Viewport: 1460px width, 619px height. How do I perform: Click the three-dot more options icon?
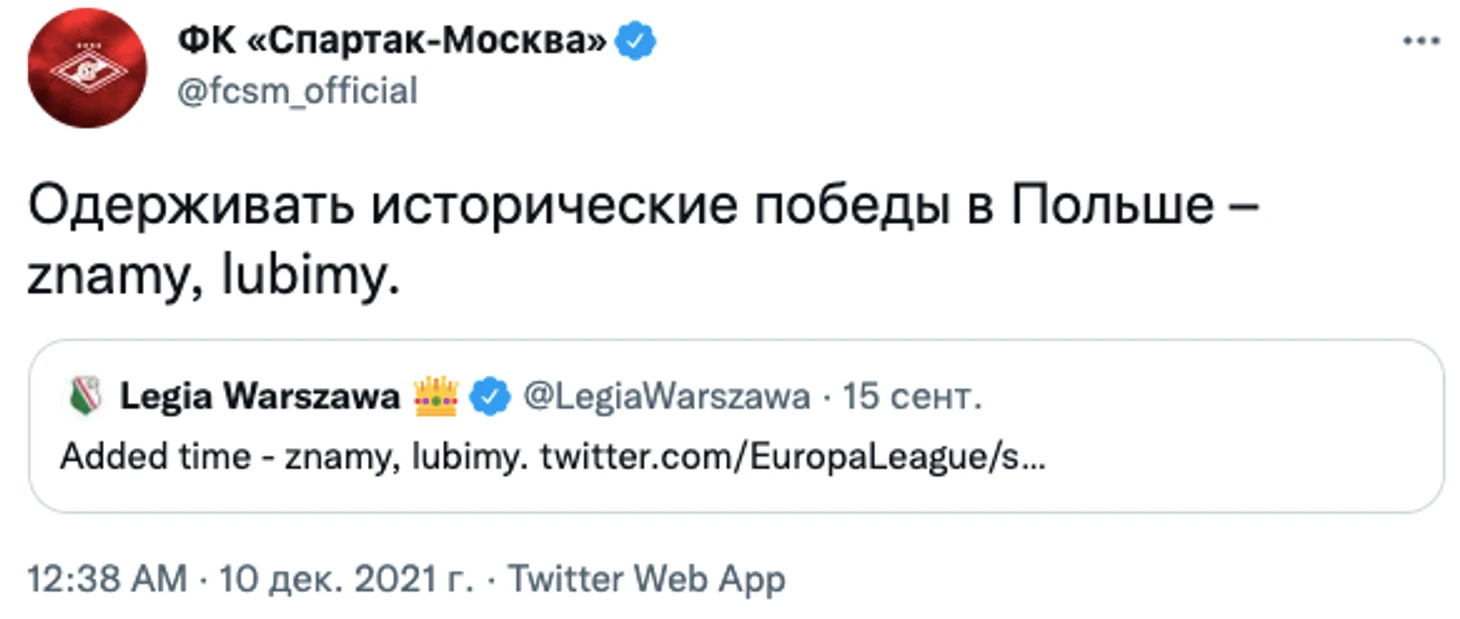click(1421, 42)
